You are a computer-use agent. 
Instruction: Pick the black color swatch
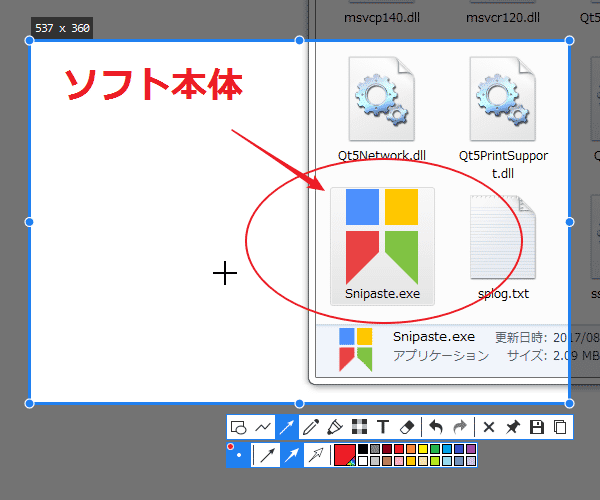363,449
